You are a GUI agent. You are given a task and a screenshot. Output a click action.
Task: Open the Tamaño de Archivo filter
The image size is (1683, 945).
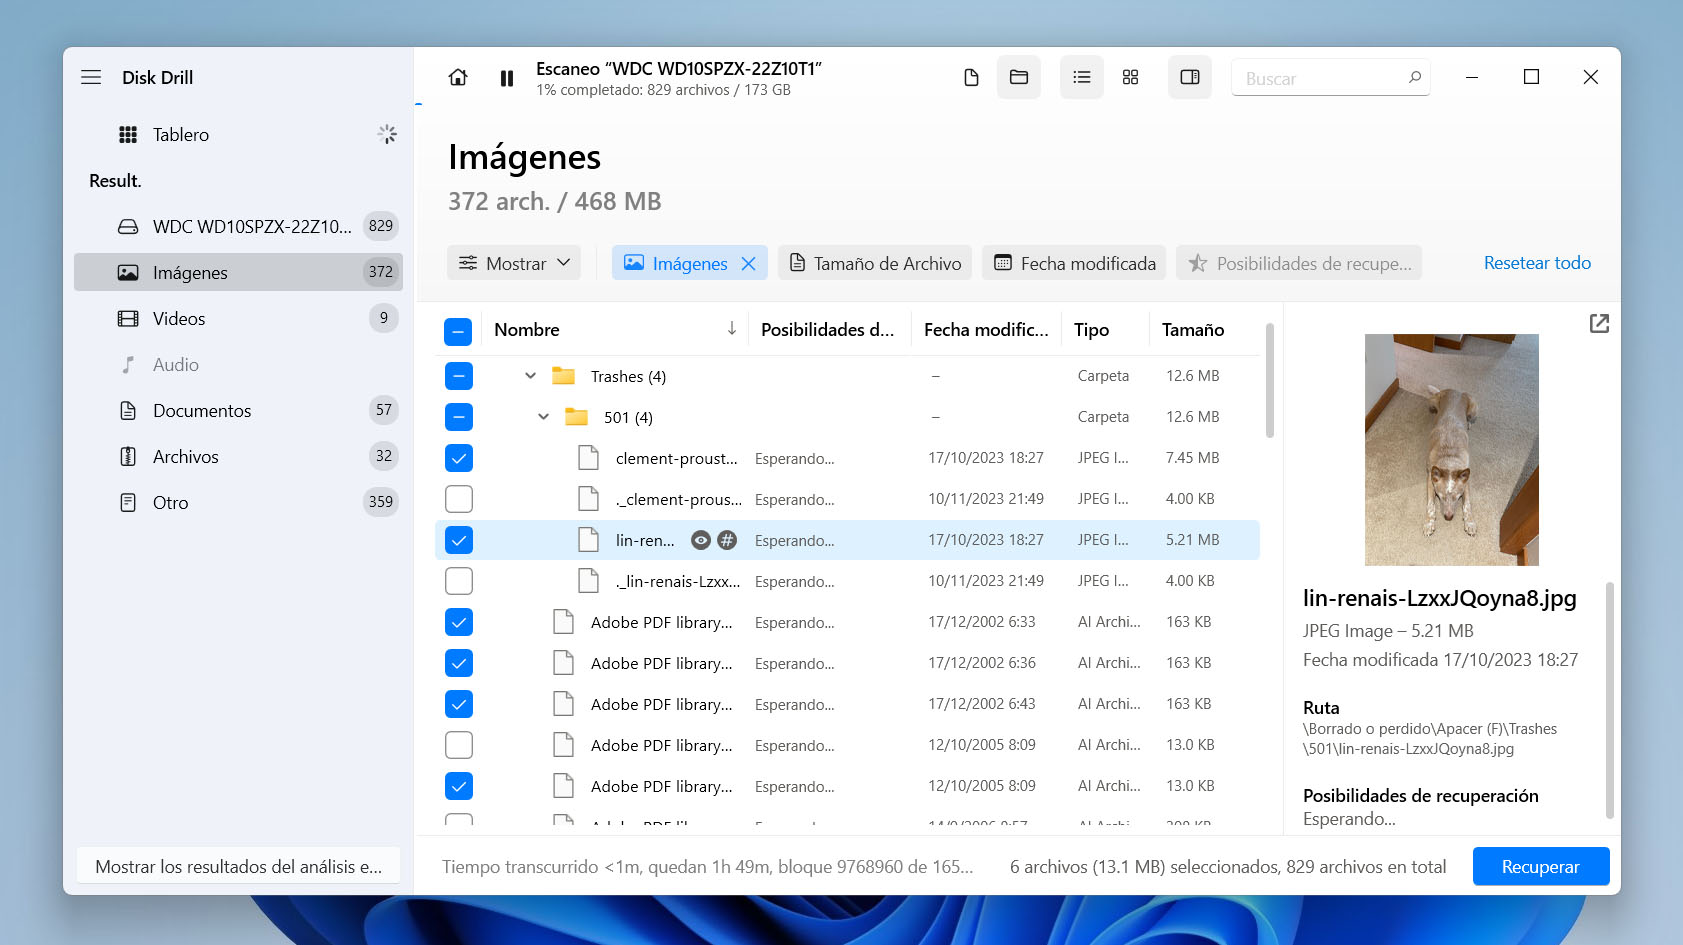pyautogui.click(x=875, y=263)
